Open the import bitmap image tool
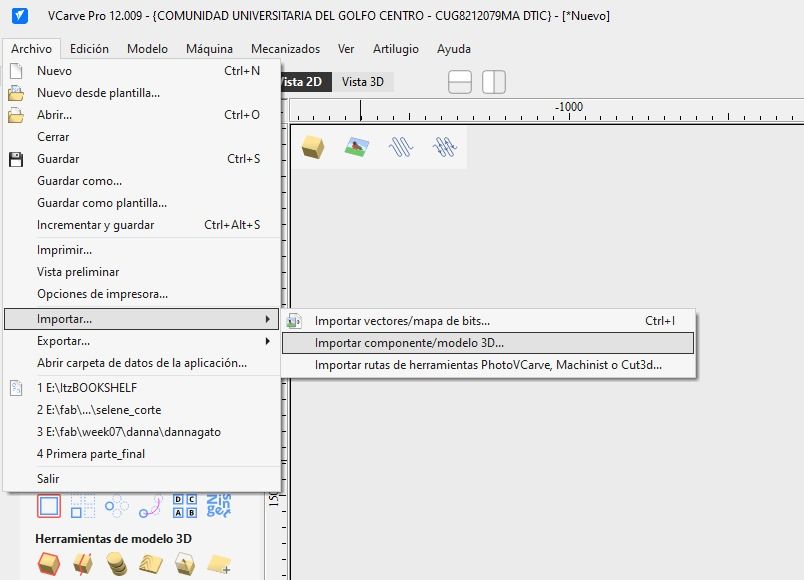Viewport: 804px width, 580px height. [x=356, y=145]
